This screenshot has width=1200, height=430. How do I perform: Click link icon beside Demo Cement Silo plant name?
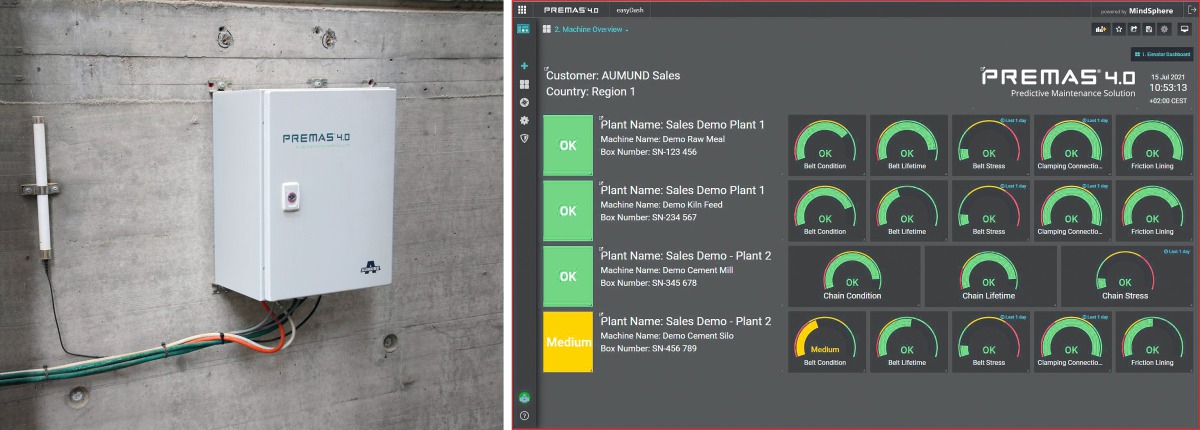coord(600,315)
